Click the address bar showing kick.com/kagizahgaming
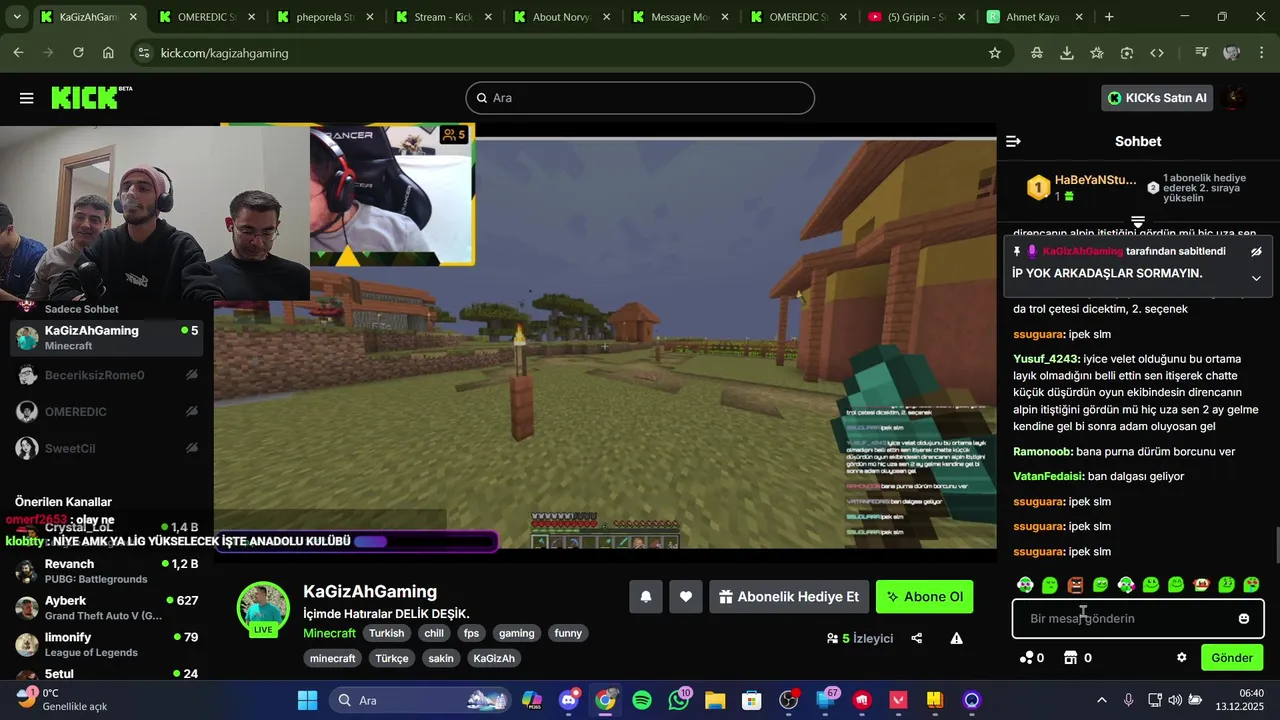This screenshot has height=720, width=1280. pyautogui.click(x=570, y=53)
